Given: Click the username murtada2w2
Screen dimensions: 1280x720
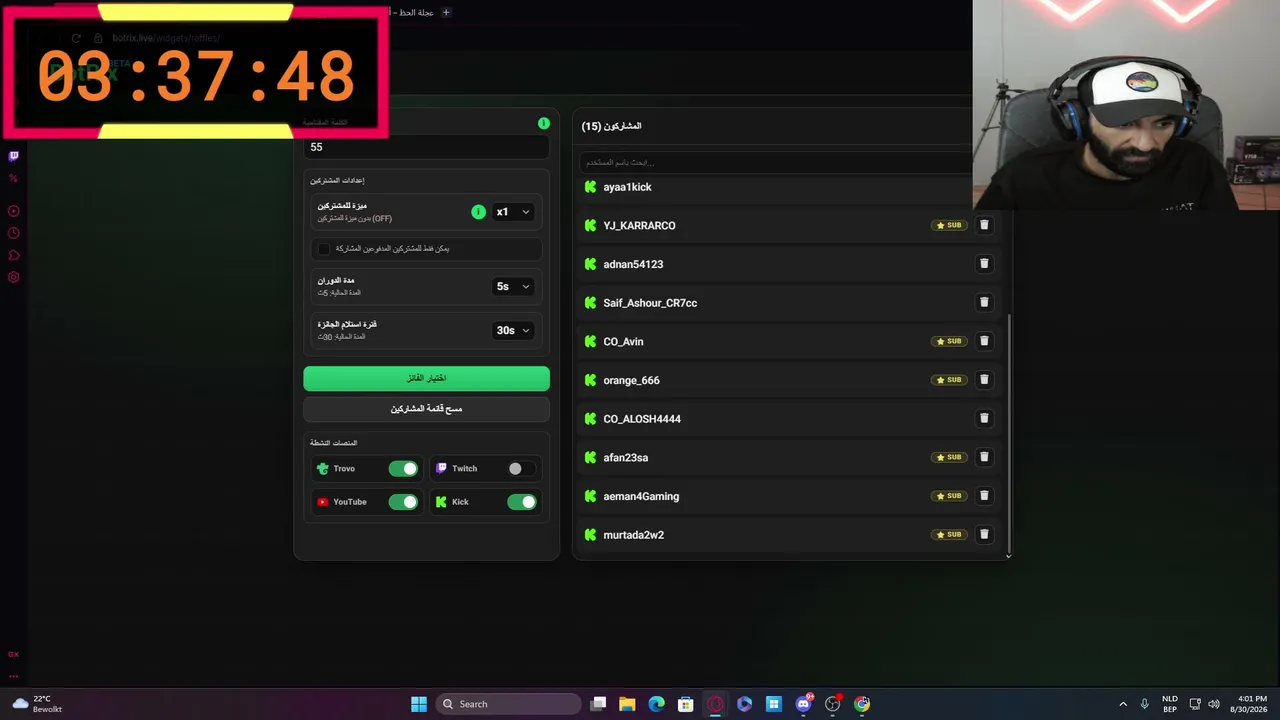Looking at the screenshot, I should click(633, 535).
